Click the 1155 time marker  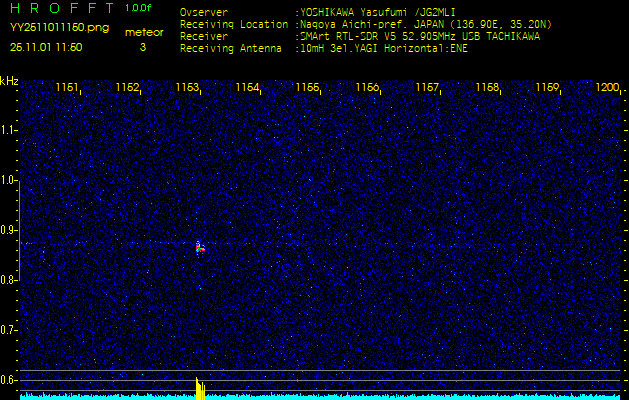pyautogui.click(x=307, y=88)
